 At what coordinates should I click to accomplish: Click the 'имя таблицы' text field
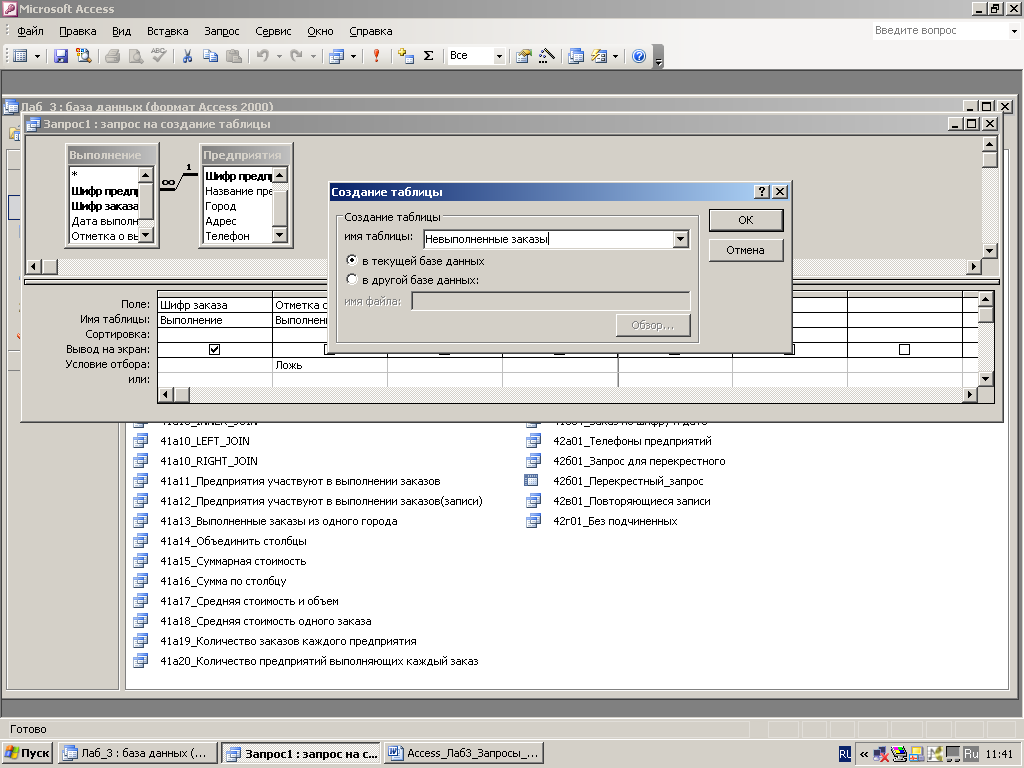(549, 239)
